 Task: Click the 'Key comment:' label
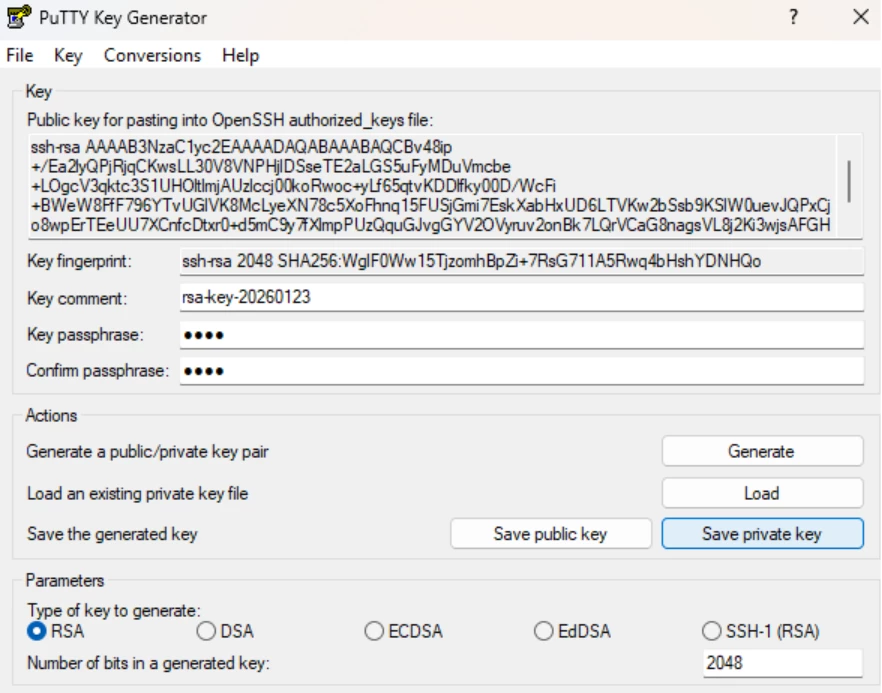[x=77, y=298]
